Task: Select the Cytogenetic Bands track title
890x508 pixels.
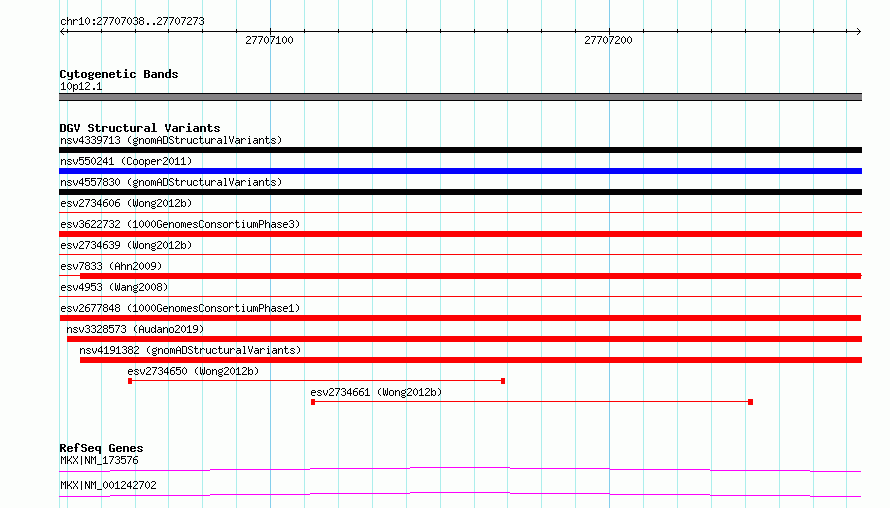Action: (x=119, y=74)
